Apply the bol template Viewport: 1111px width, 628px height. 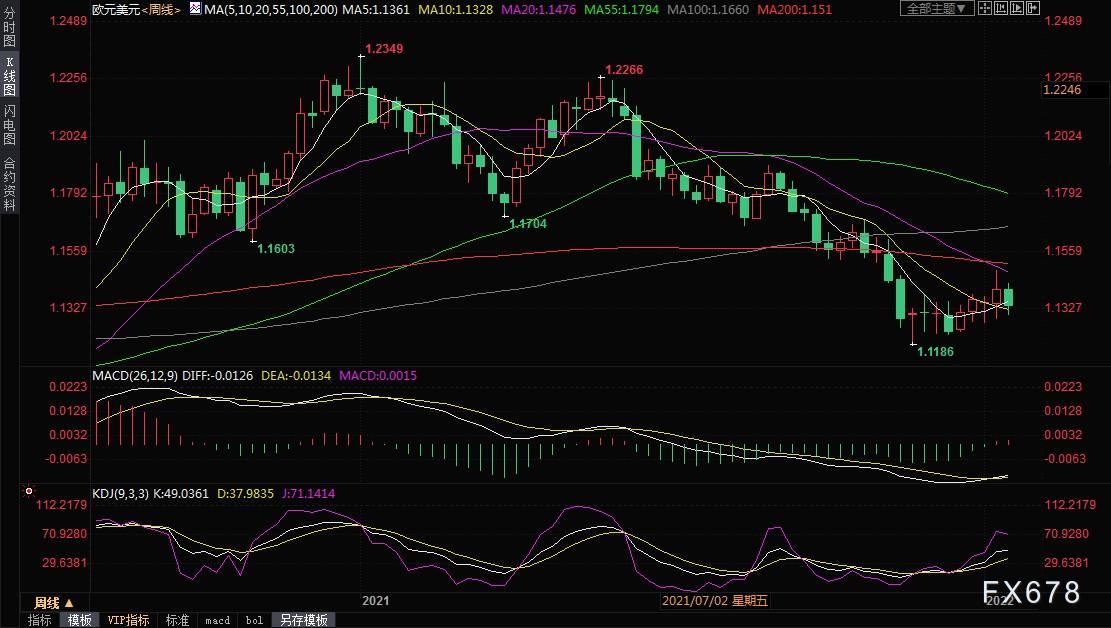(254, 620)
